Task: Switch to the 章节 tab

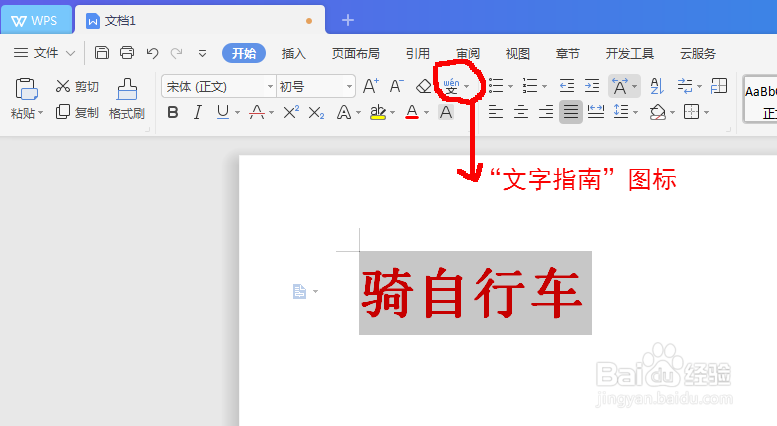Action: click(x=567, y=53)
